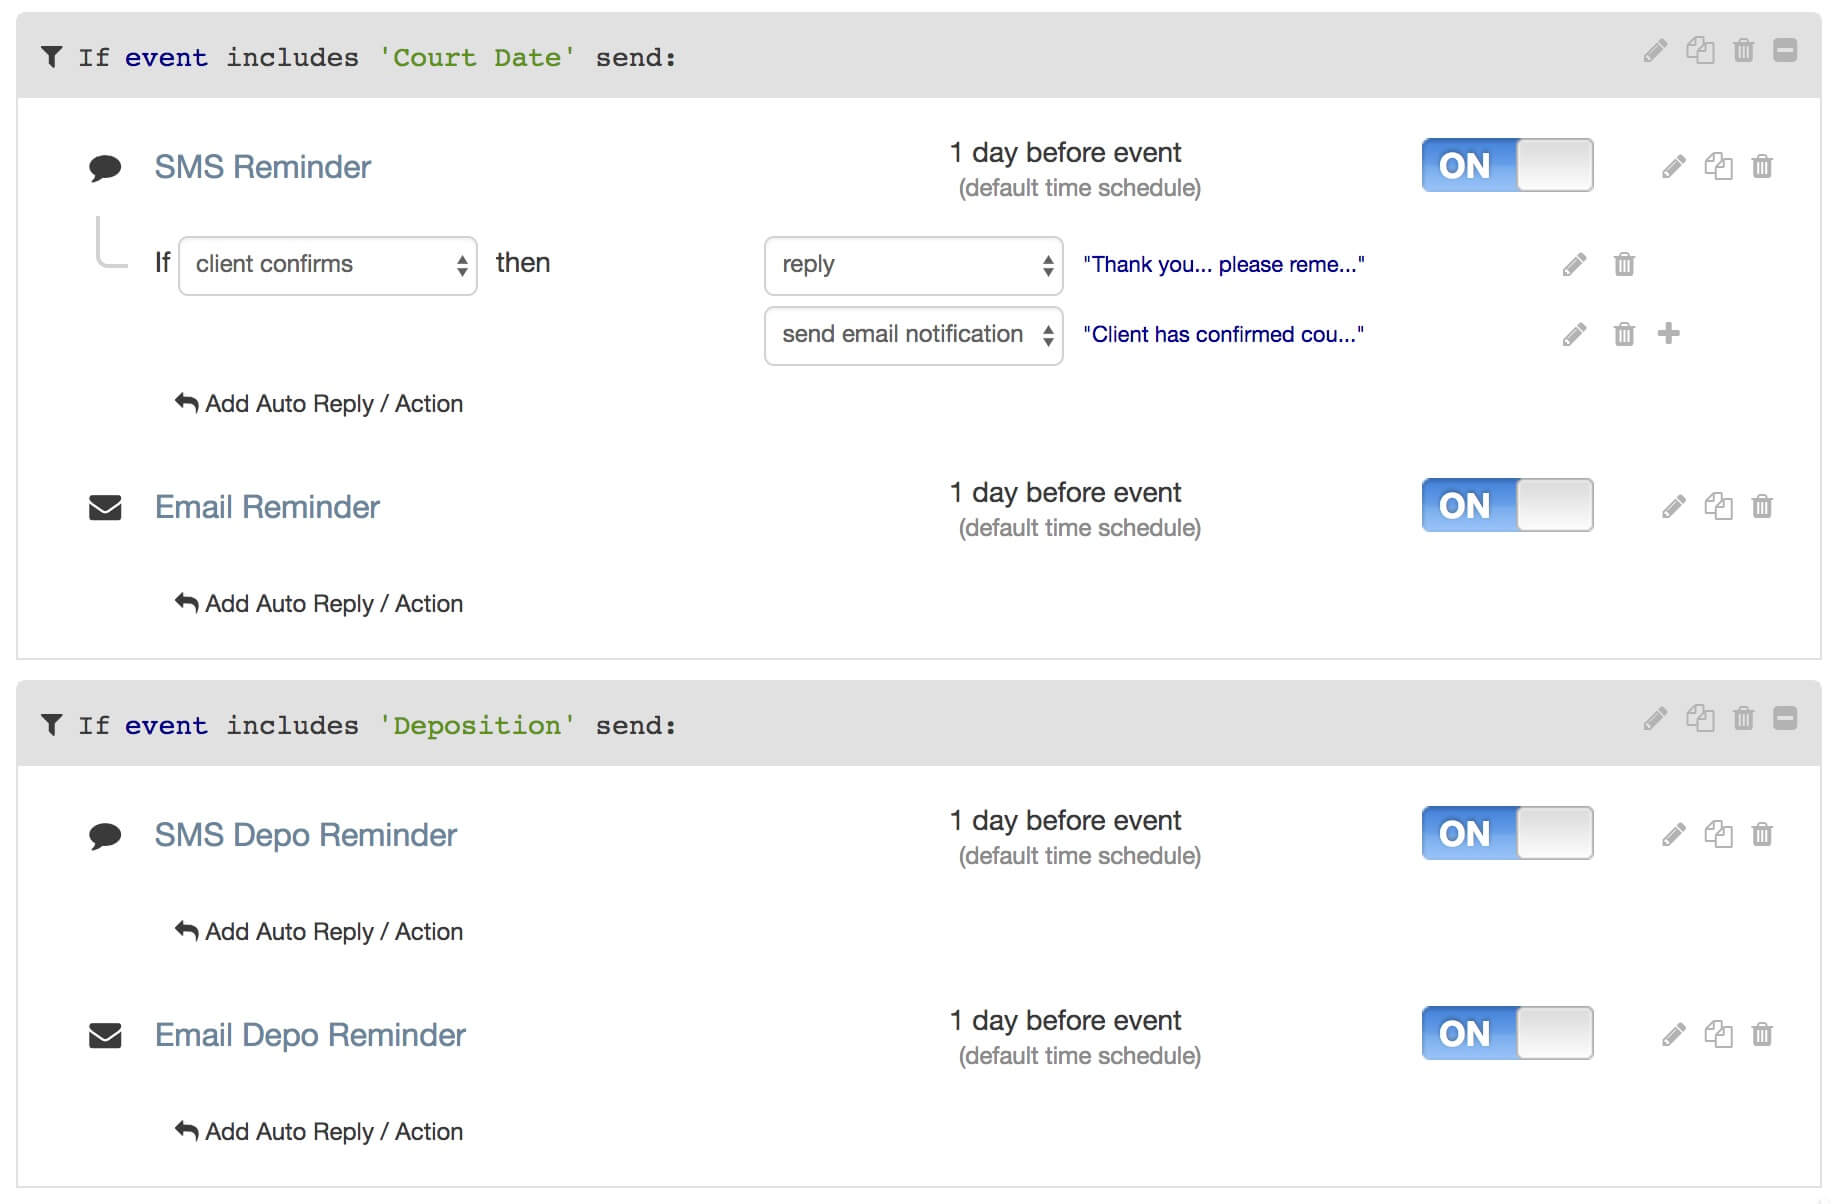Image resolution: width=1842 pixels, height=1204 pixels.
Task: Delete the 'Thank you' reply action
Action: pos(1624,264)
